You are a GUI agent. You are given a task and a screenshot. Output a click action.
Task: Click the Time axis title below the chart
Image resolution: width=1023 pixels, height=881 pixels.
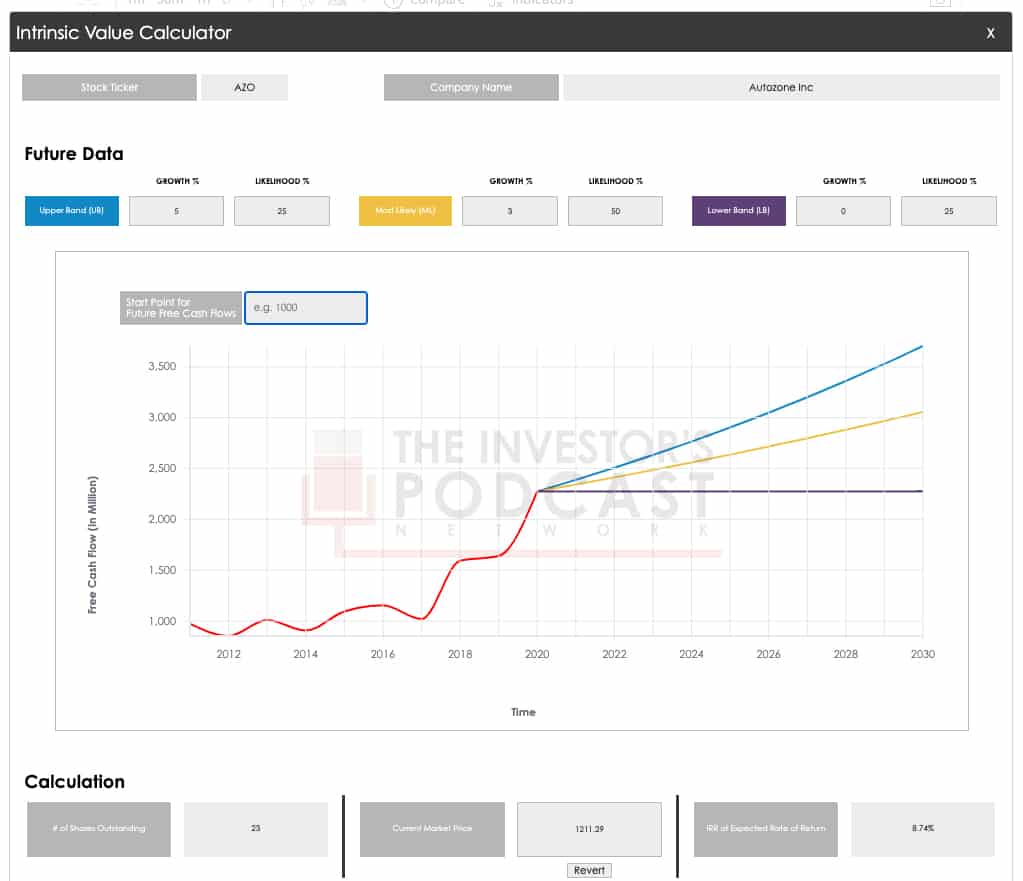(523, 712)
